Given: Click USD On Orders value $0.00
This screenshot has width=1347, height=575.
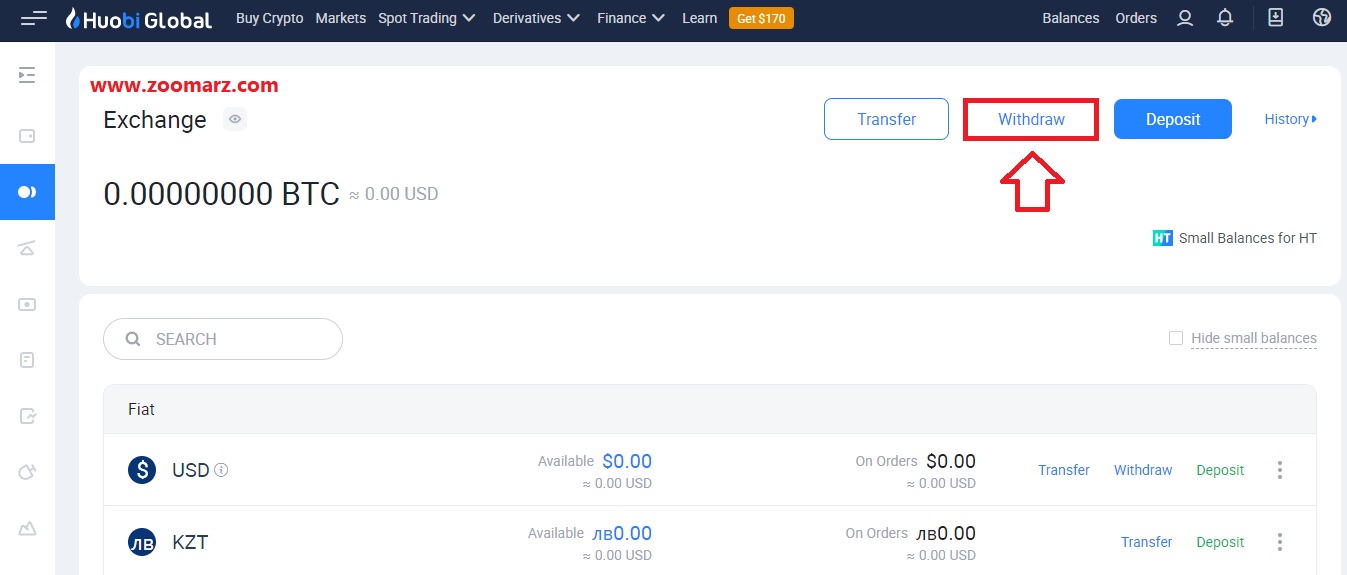Looking at the screenshot, I should 951,461.
